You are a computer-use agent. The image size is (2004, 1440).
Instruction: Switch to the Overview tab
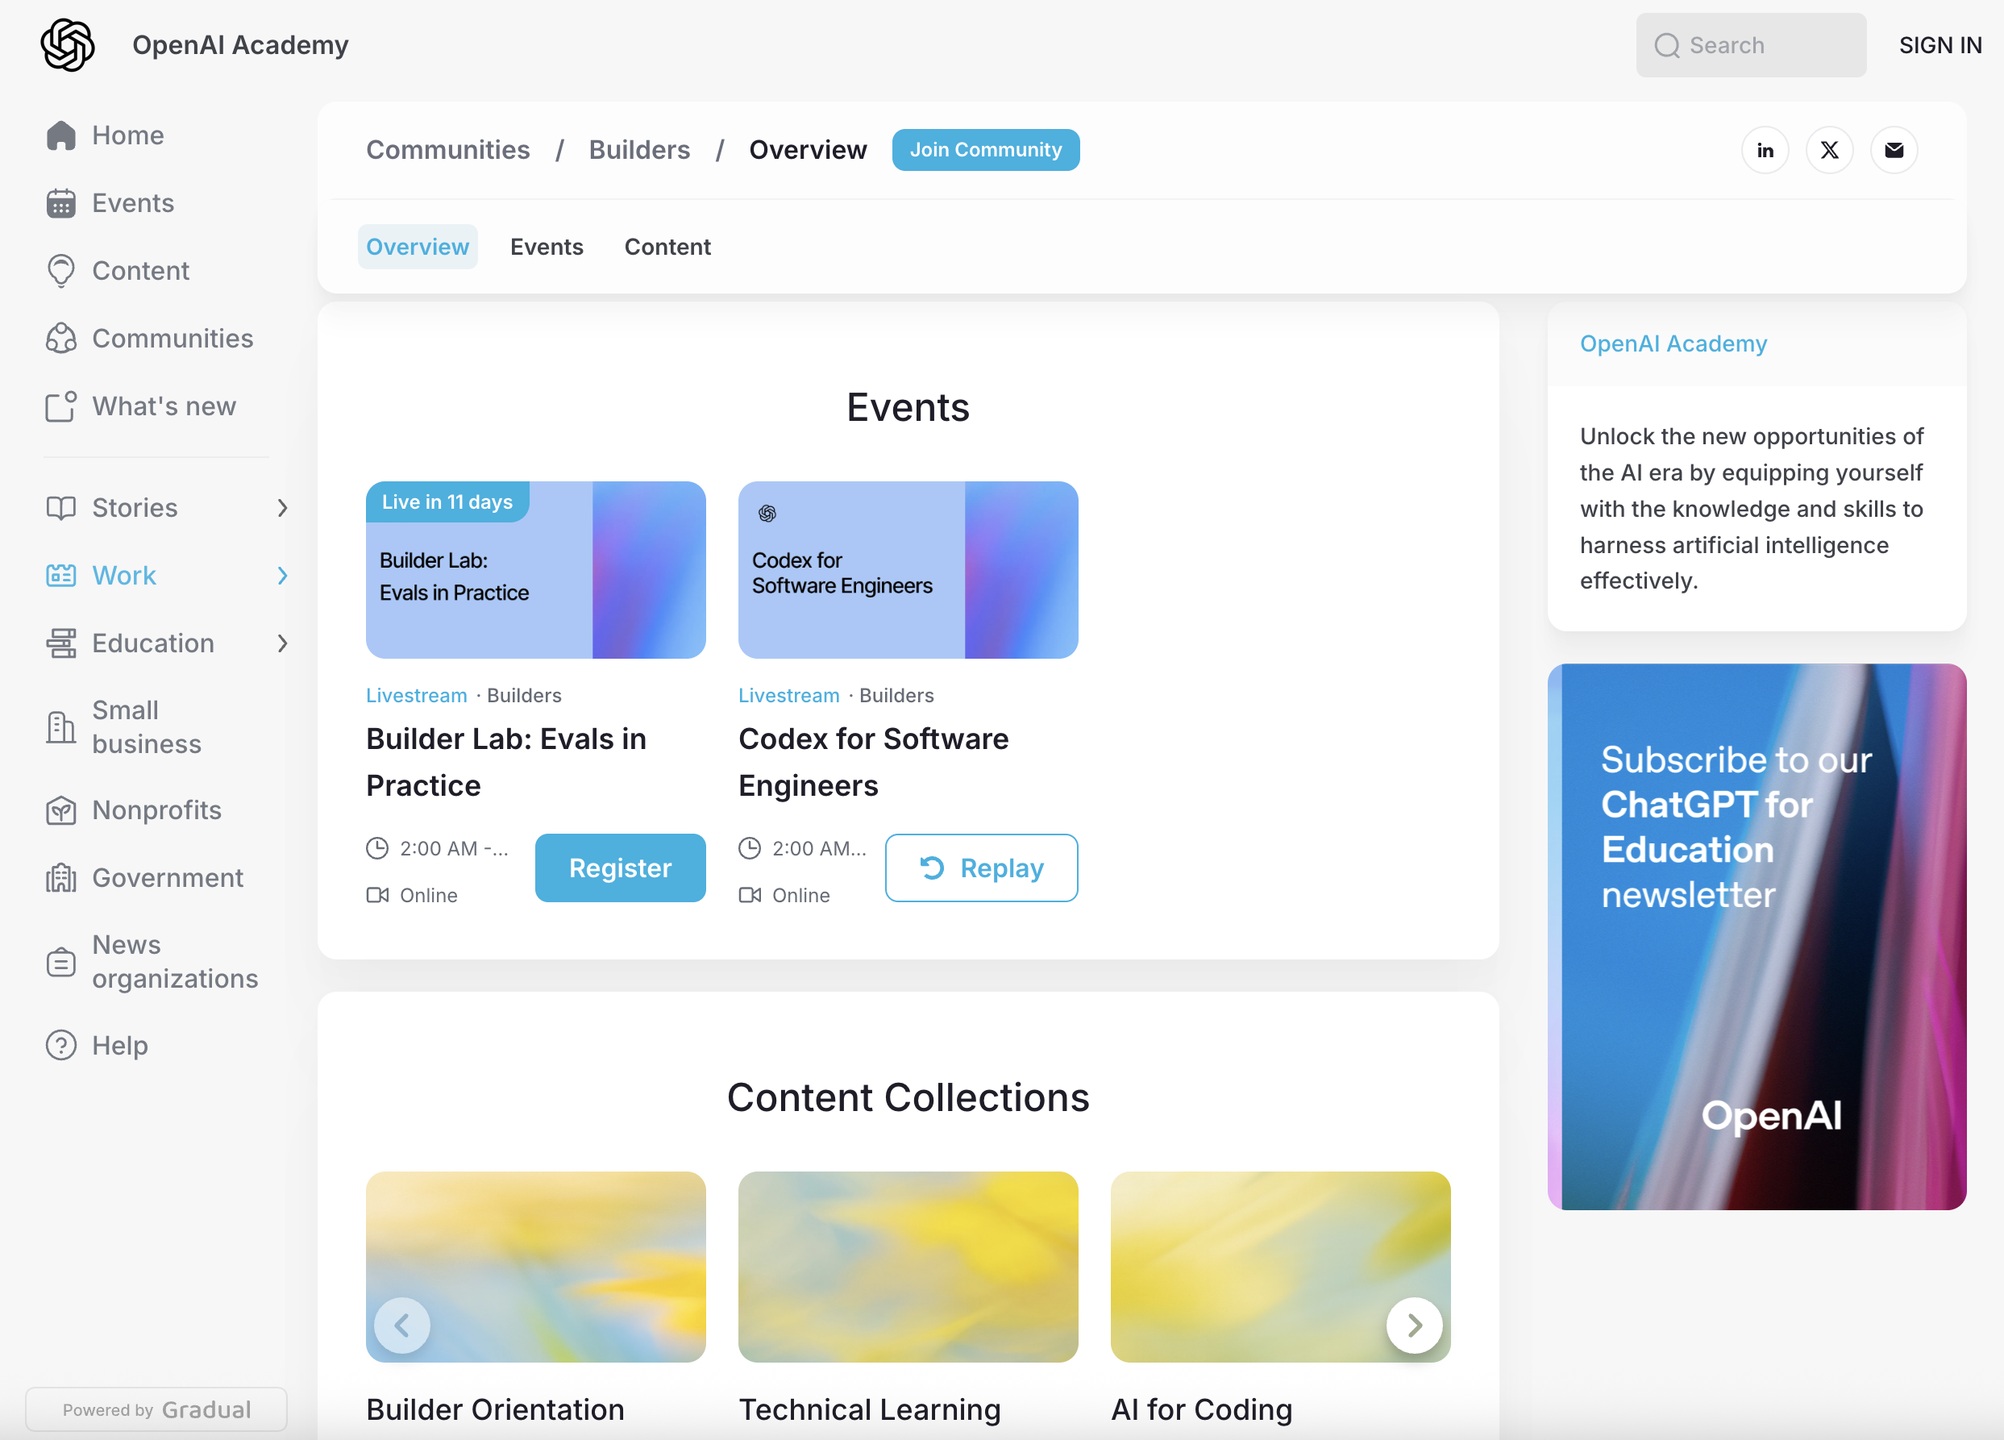pos(417,247)
